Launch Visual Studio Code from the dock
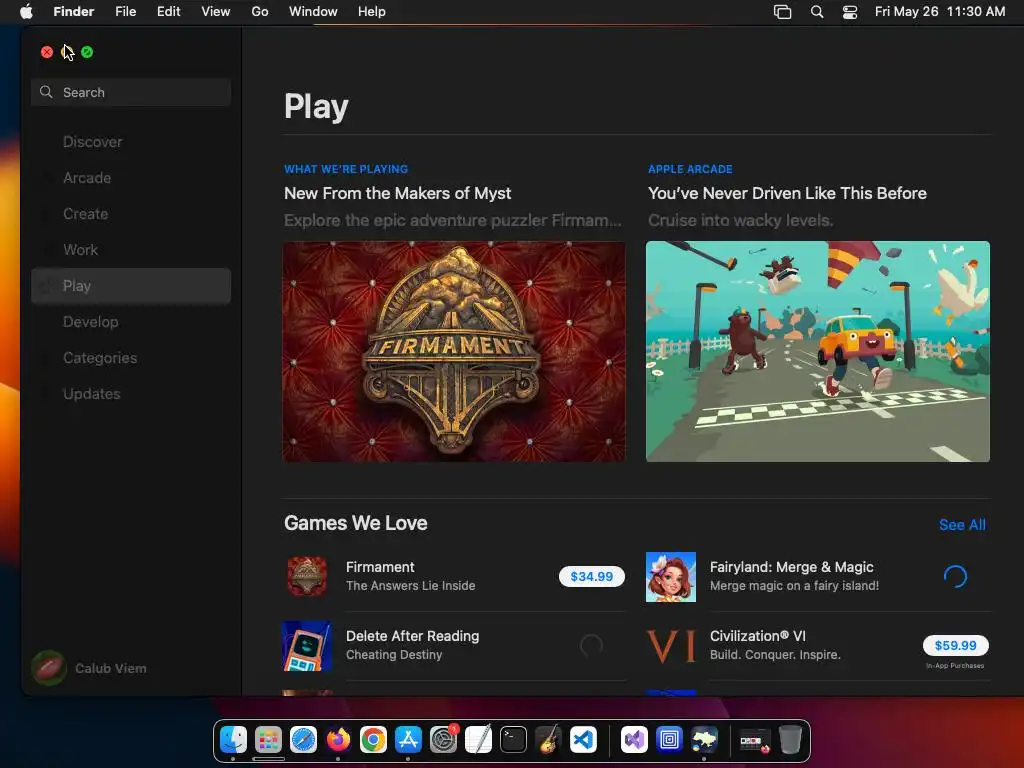 pos(583,740)
